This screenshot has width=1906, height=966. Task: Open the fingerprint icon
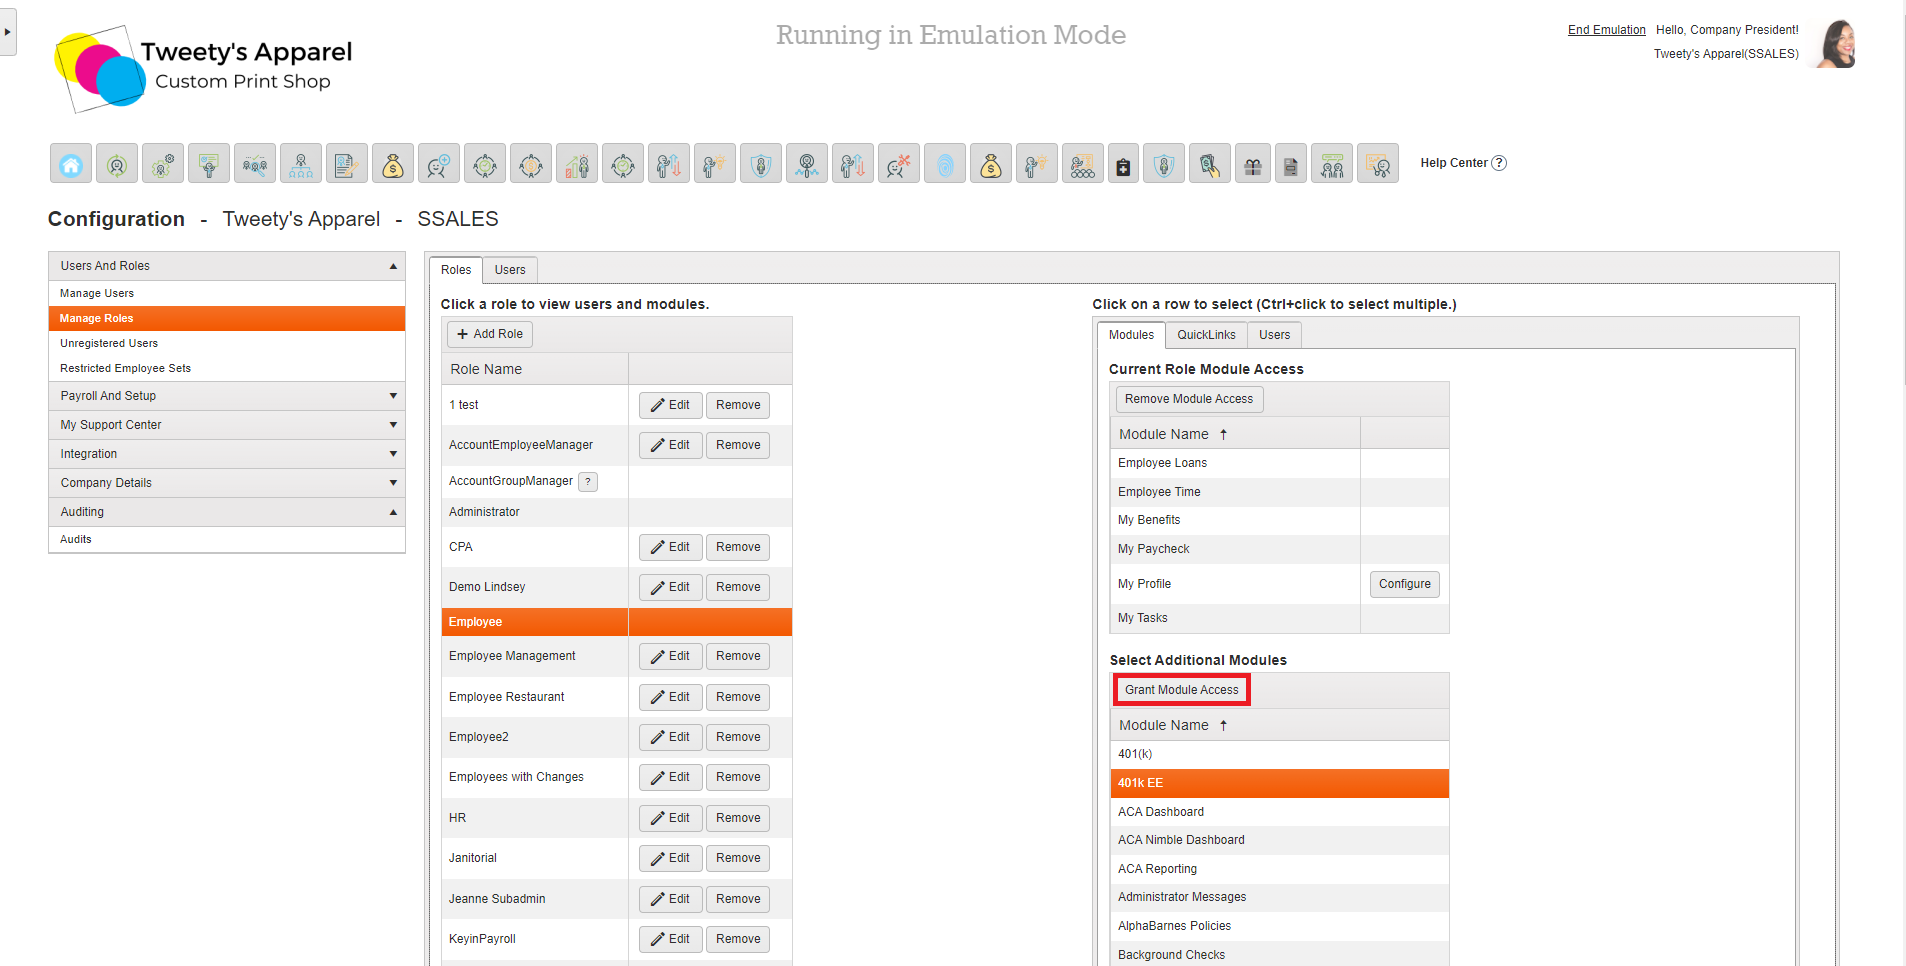(x=945, y=164)
